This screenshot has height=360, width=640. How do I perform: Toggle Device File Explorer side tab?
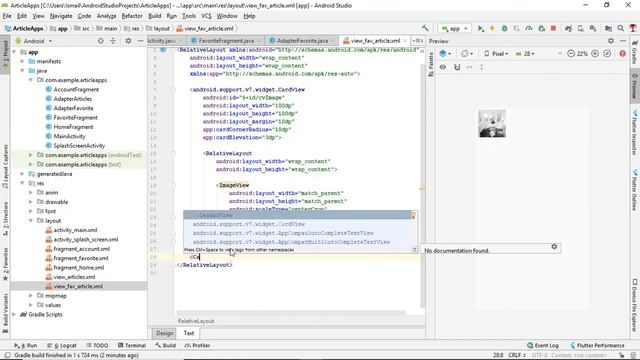coord(635,304)
